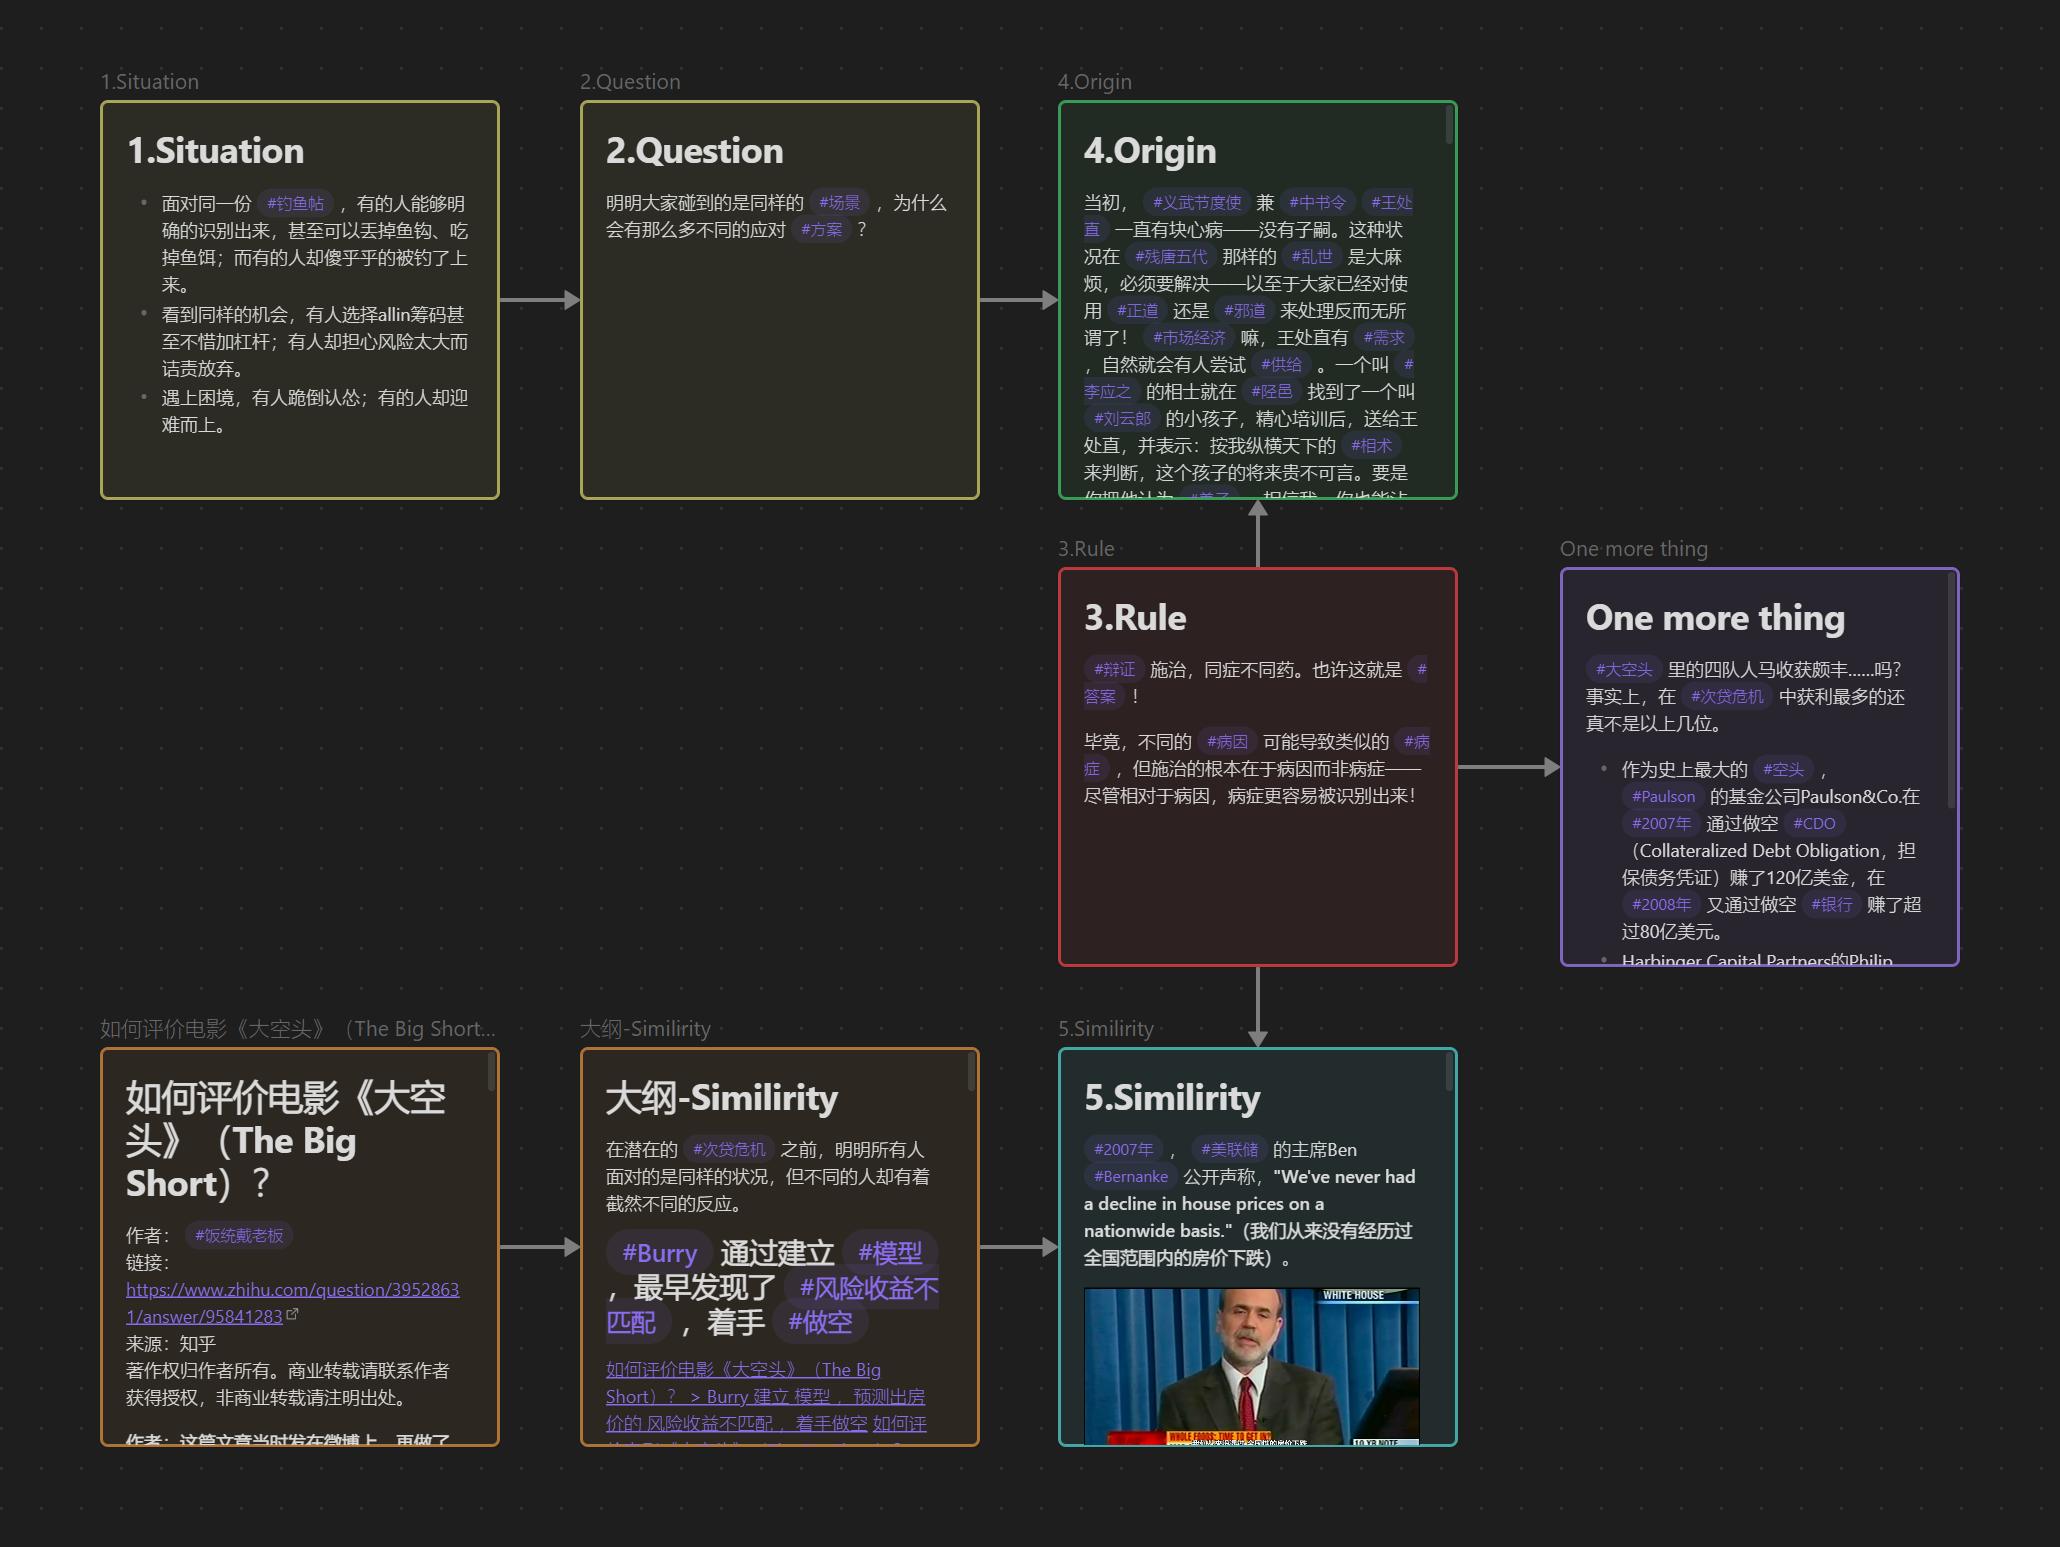Click the #Burry tag in 大纲-Similirity card
Screen dimensions: 2060x1547
tap(659, 1253)
